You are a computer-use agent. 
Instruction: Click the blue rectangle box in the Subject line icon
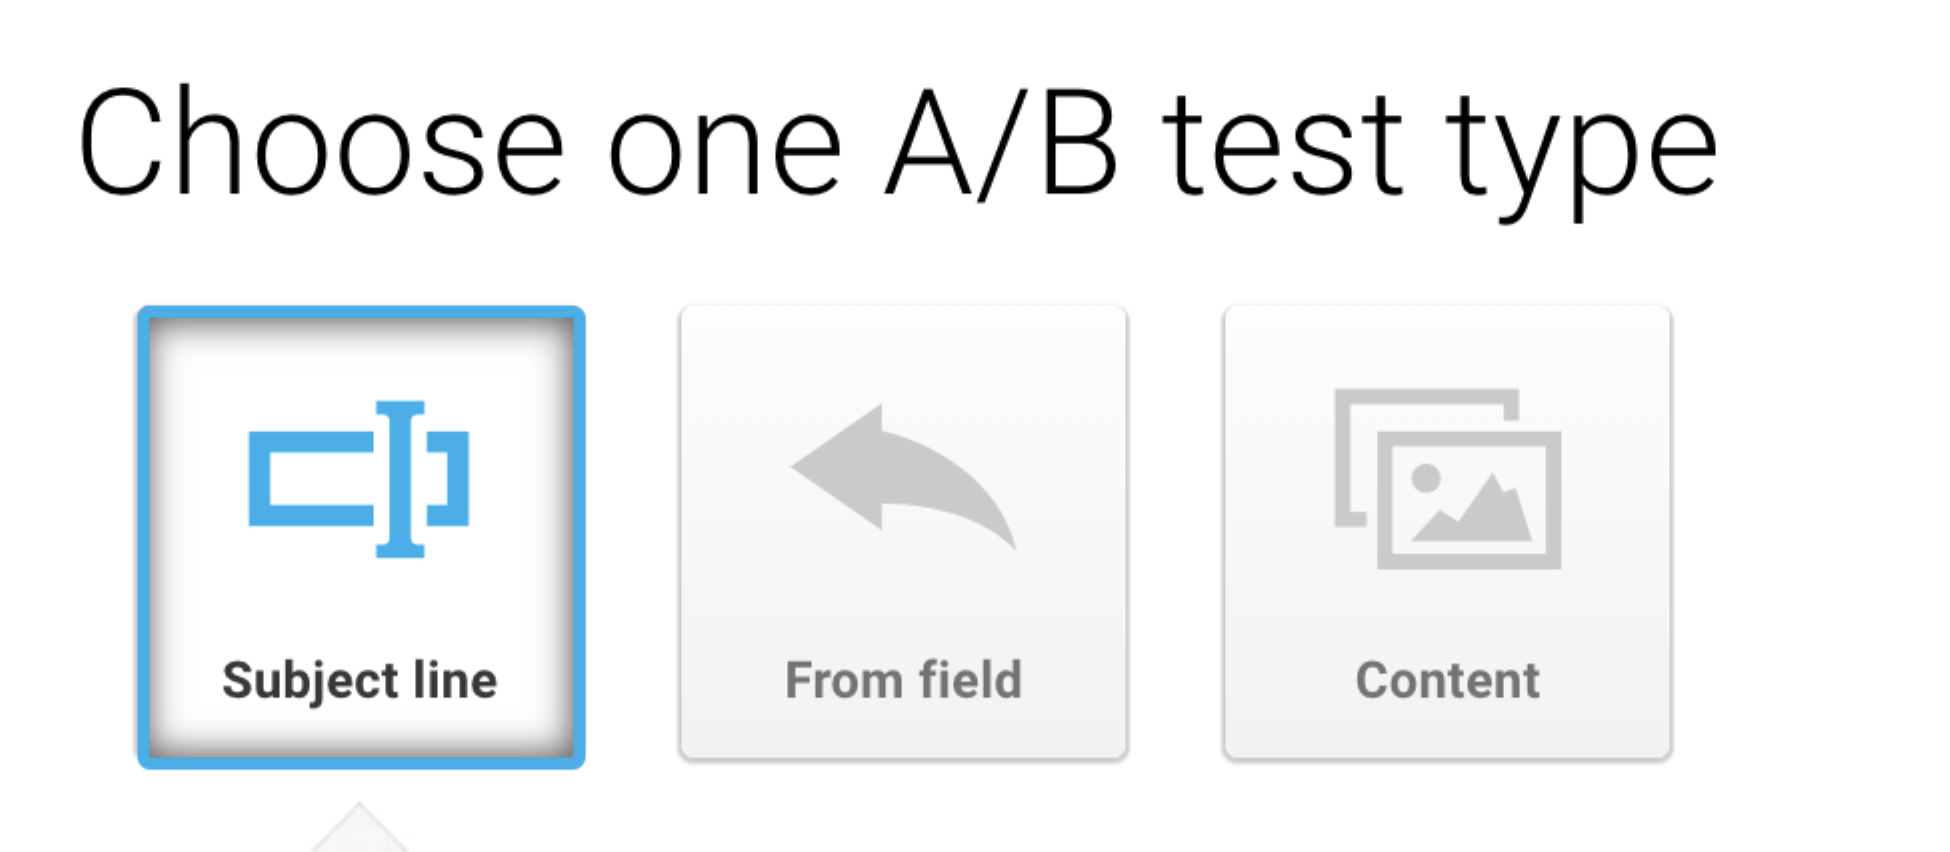(311, 479)
